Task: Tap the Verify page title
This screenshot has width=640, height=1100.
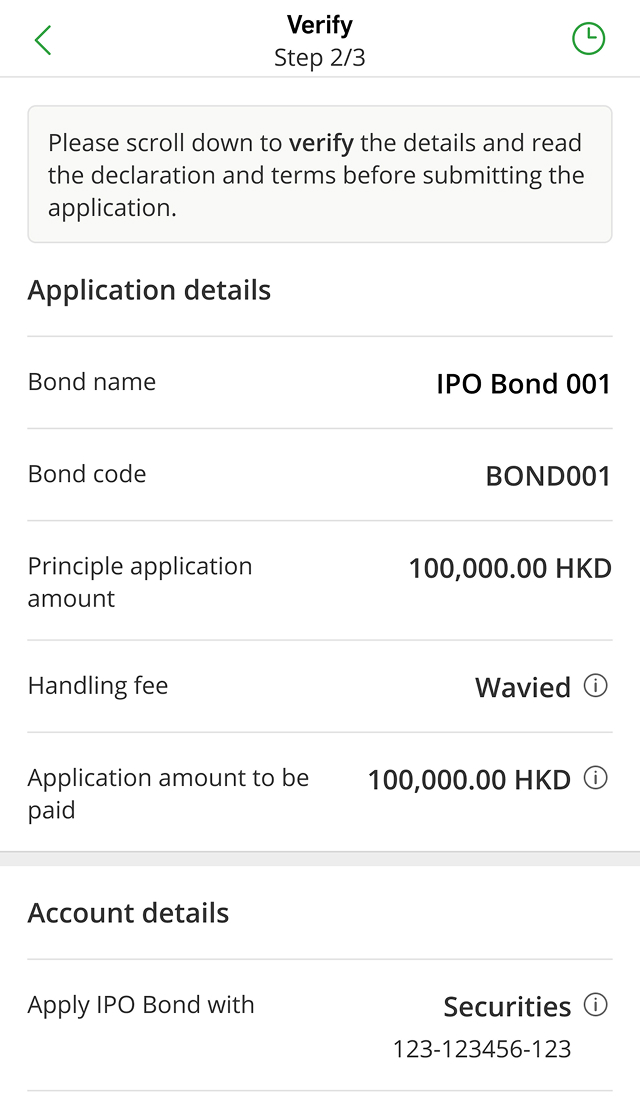Action: tap(320, 25)
